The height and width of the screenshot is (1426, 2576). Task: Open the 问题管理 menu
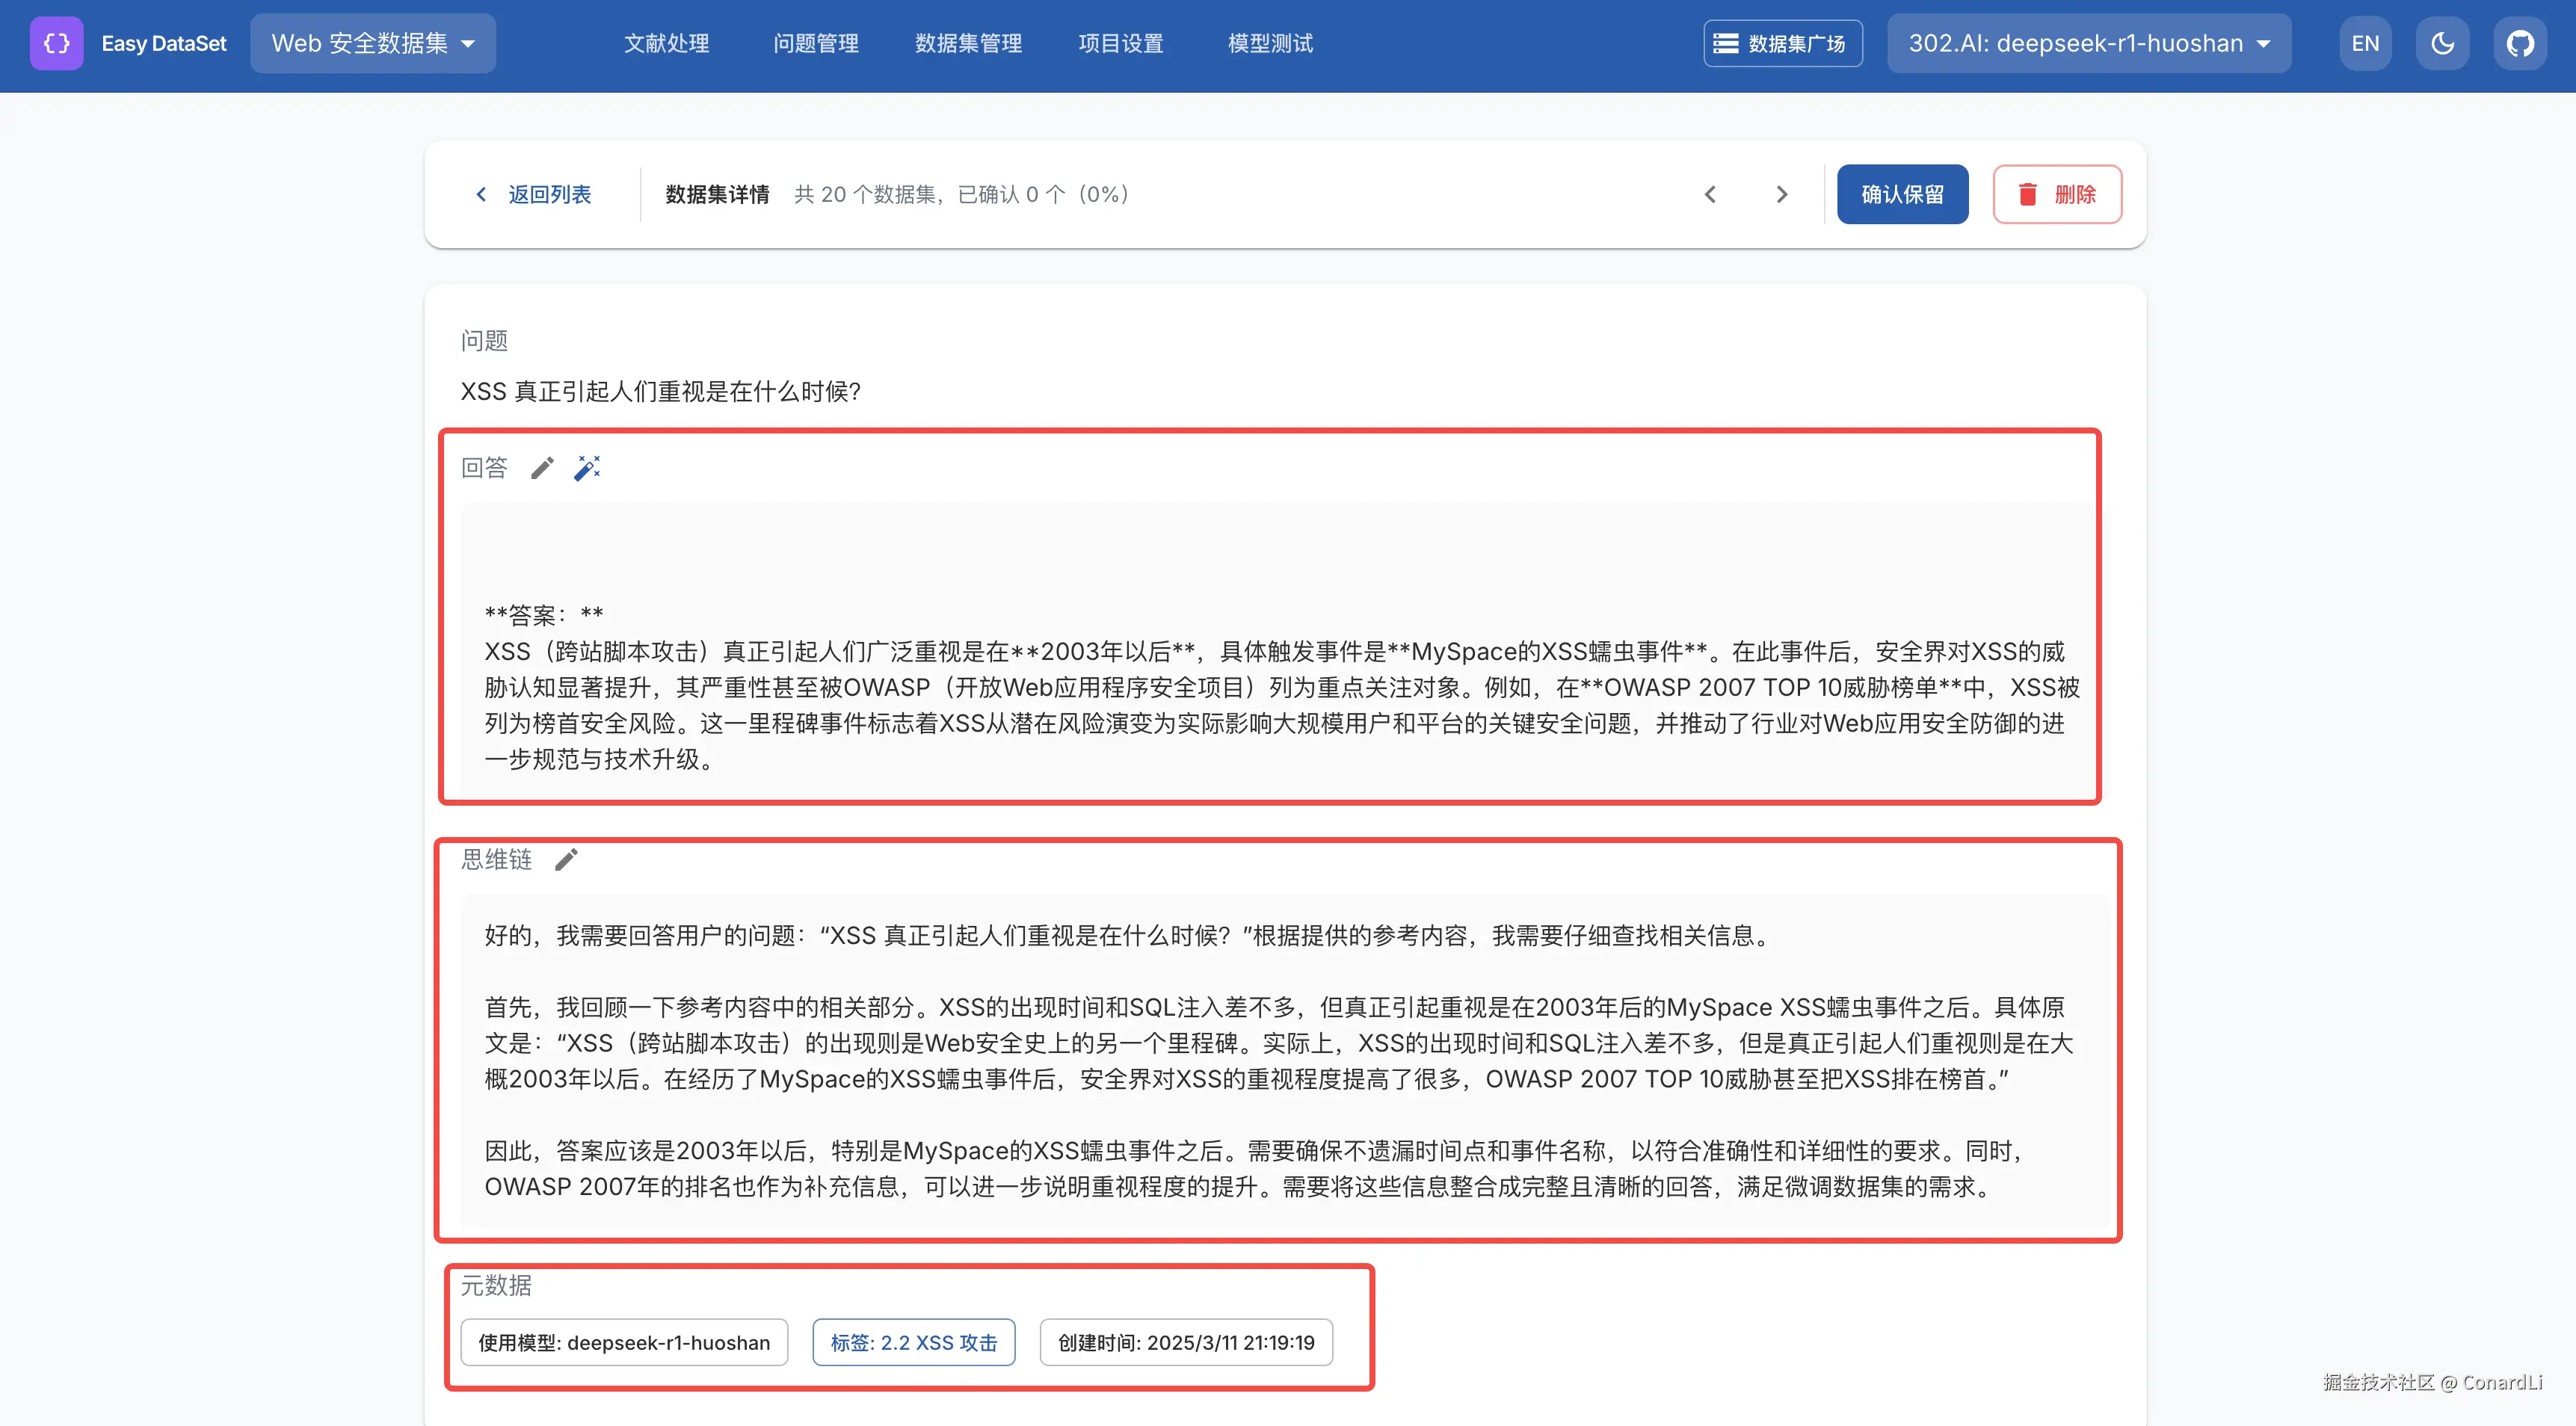pos(816,43)
